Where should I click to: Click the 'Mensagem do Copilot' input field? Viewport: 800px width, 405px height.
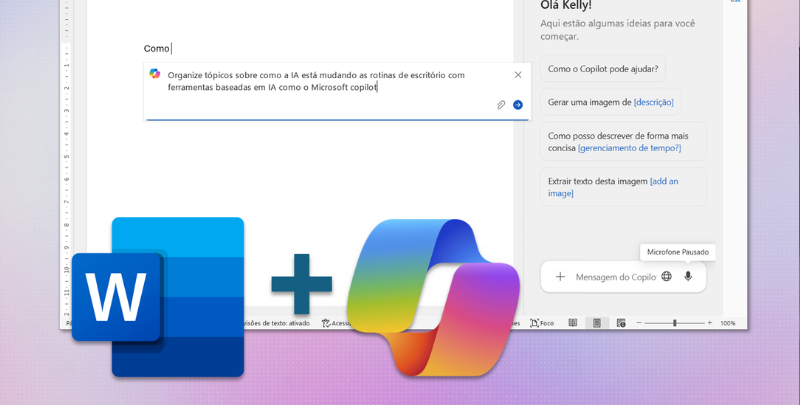[x=616, y=277]
